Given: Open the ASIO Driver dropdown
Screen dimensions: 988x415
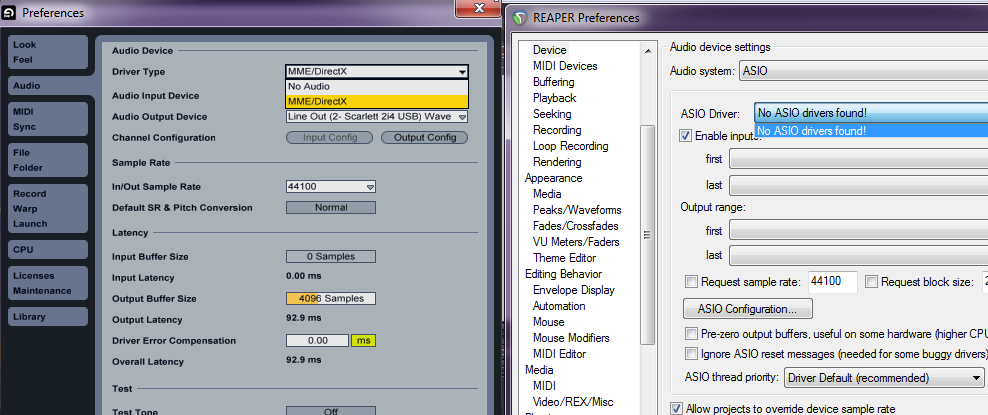Looking at the screenshot, I should (871, 113).
